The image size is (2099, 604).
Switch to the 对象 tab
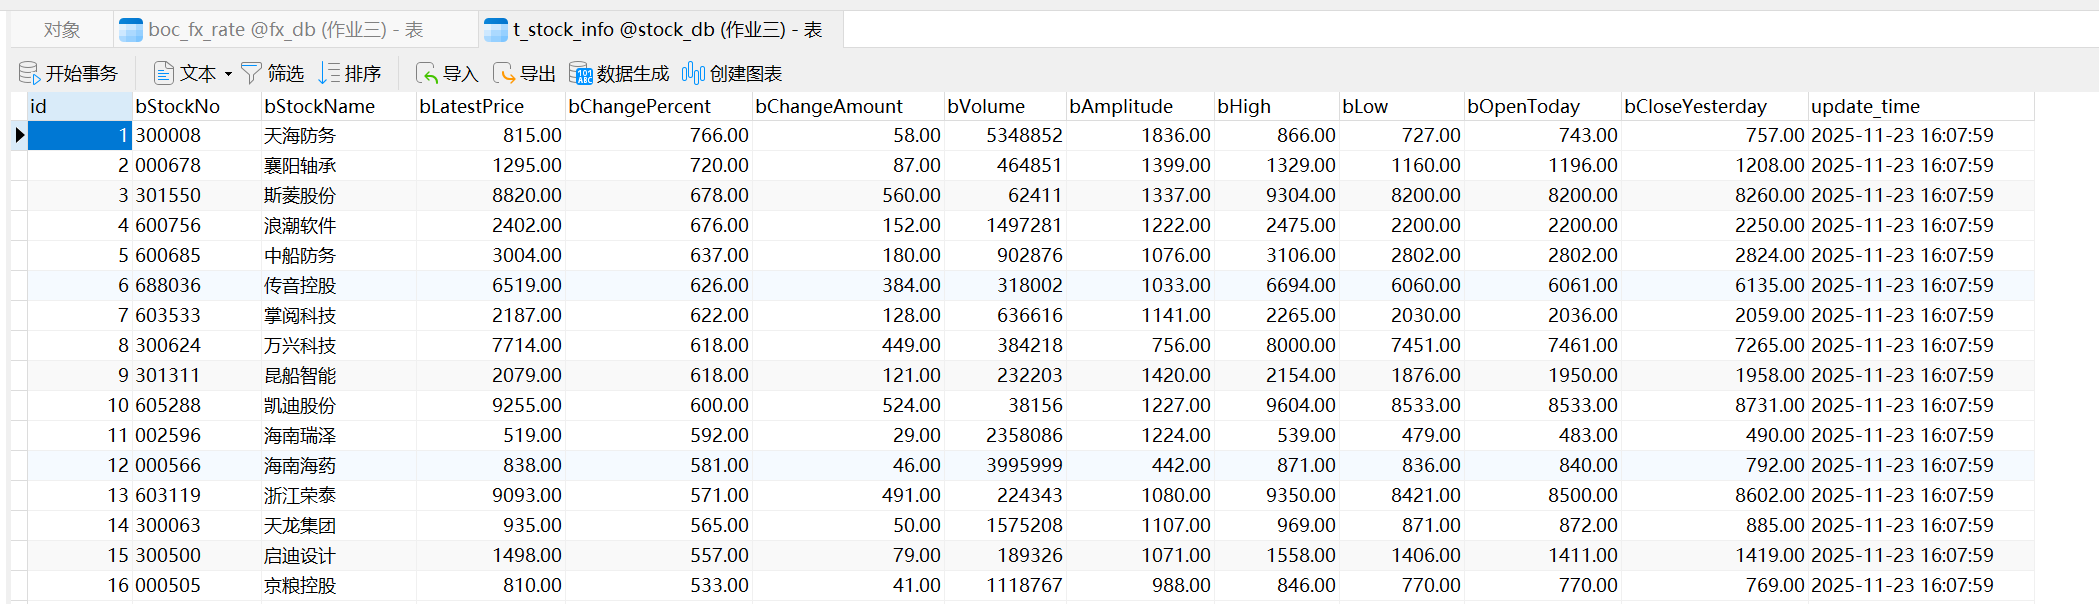click(x=62, y=30)
